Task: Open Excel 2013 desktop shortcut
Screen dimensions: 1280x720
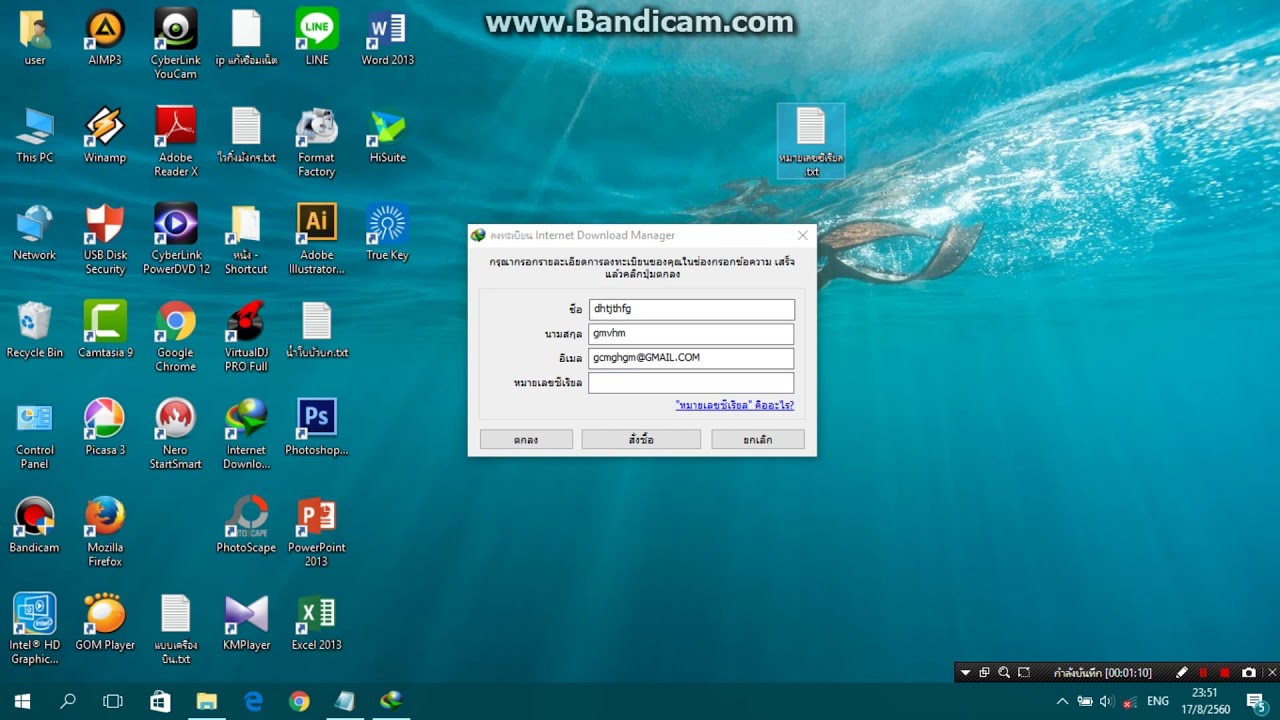Action: pos(316,623)
